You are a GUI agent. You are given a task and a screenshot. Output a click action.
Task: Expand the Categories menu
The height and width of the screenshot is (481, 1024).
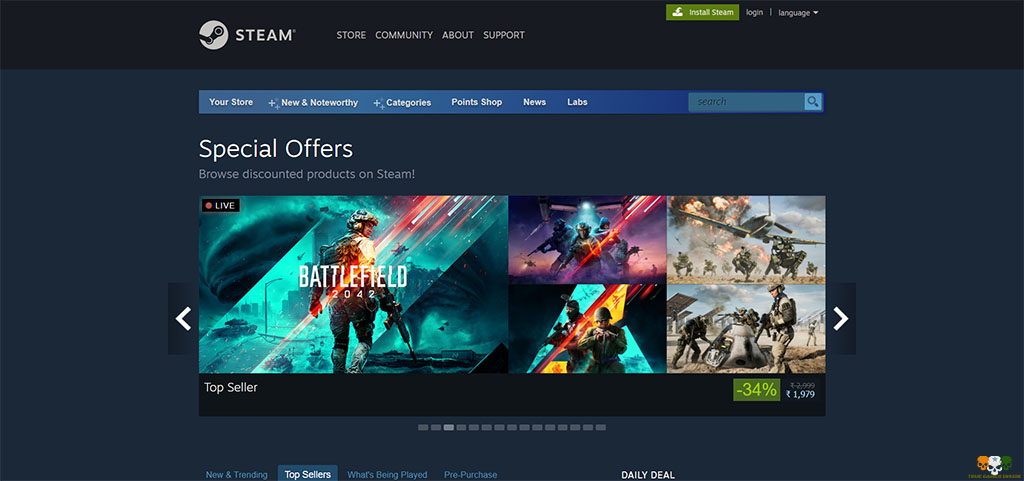coord(409,102)
